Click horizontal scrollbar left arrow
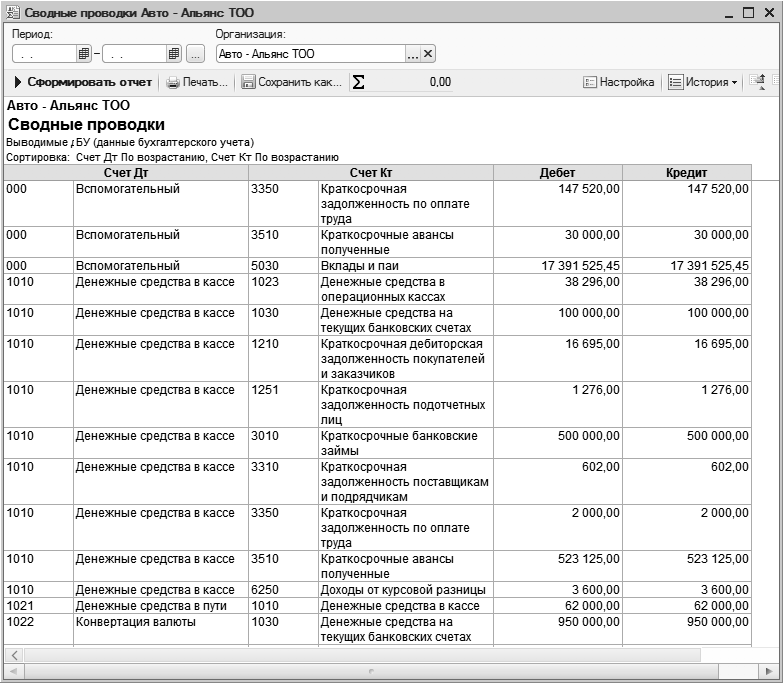Image resolution: width=783 pixels, height=683 pixels. pos(14,655)
